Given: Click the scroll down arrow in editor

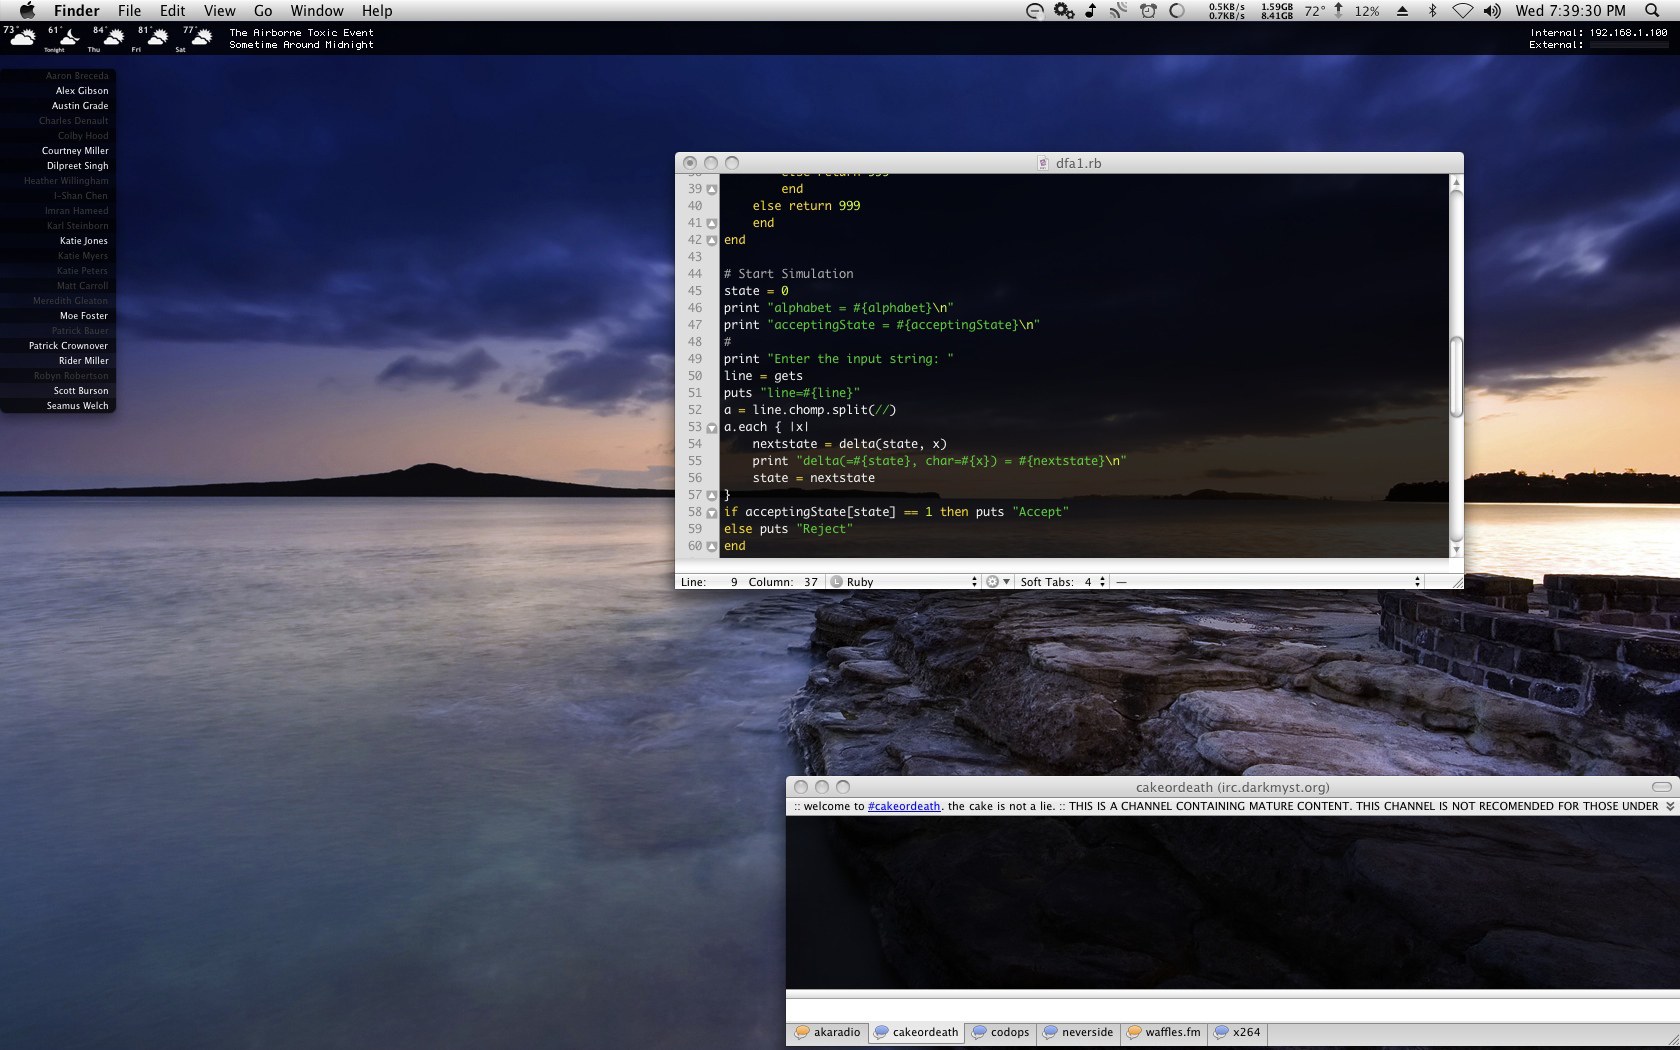Looking at the screenshot, I should pyautogui.click(x=1456, y=550).
